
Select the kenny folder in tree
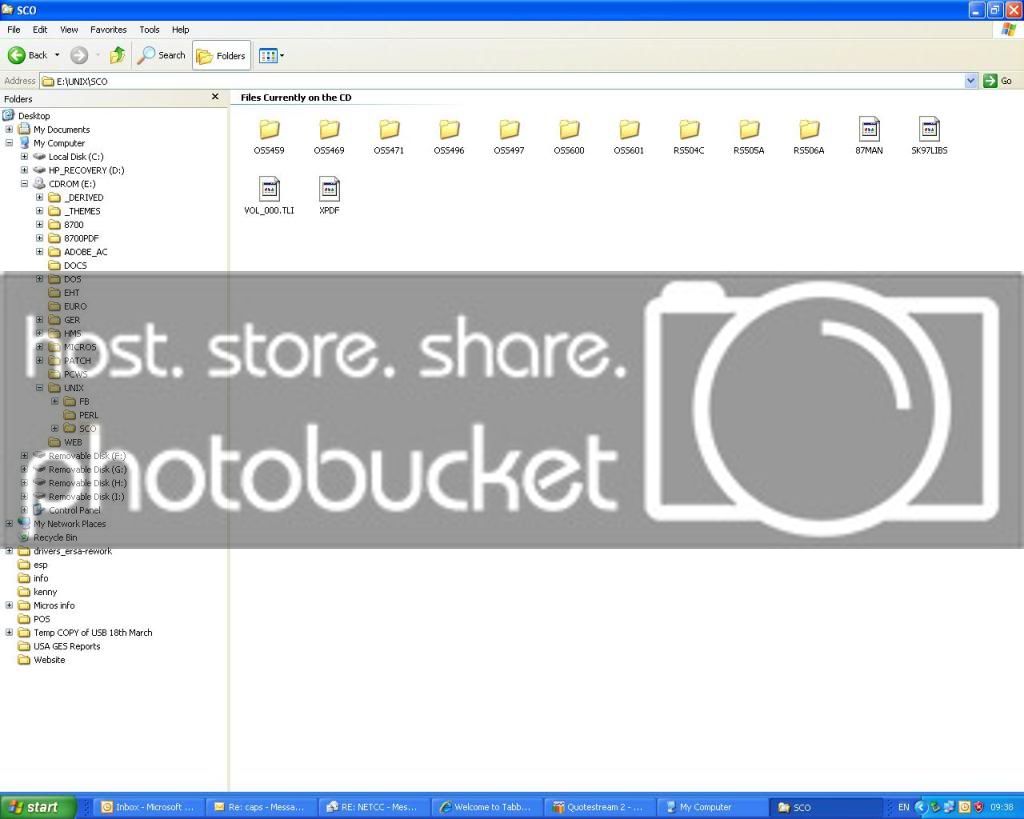pos(45,592)
